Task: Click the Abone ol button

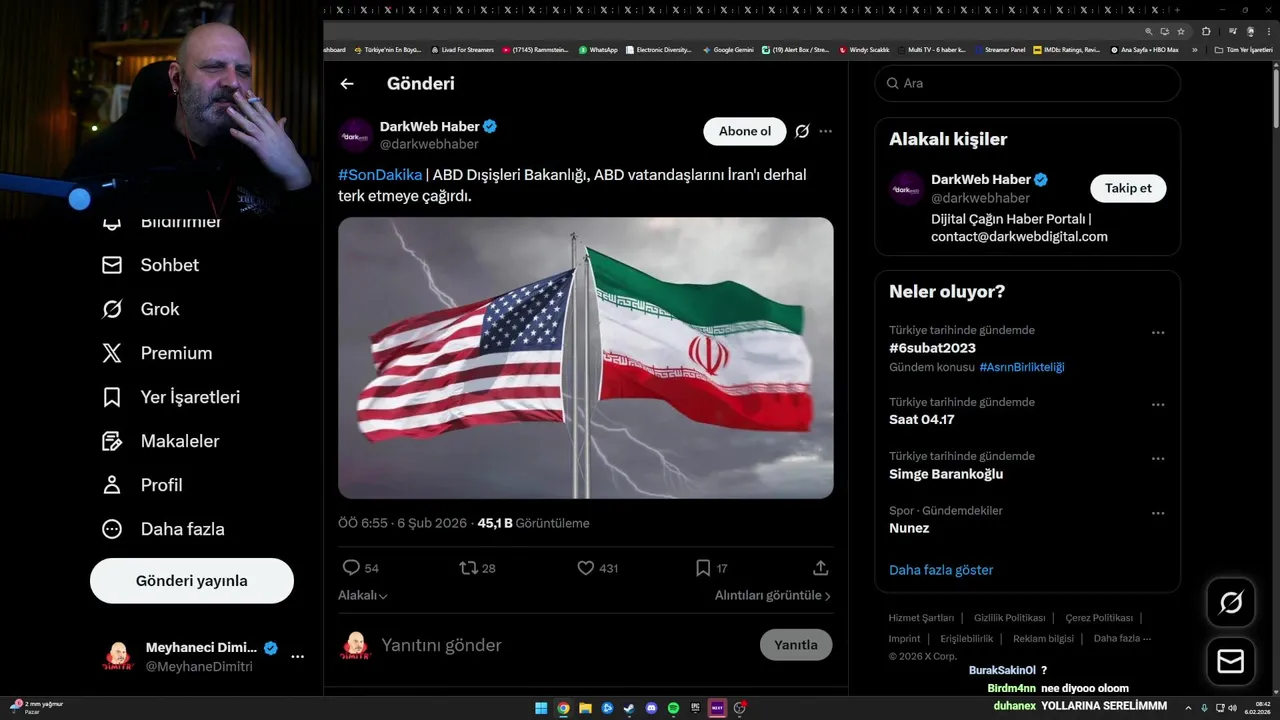Action: click(x=745, y=131)
